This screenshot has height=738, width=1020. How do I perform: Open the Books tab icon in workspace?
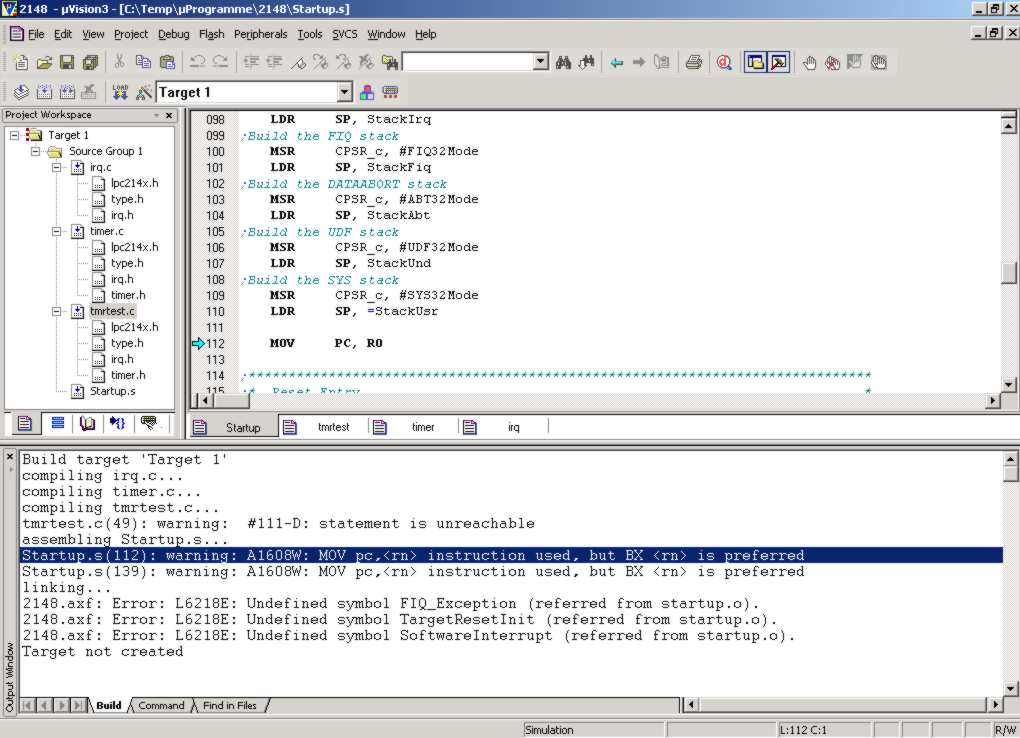pos(87,424)
